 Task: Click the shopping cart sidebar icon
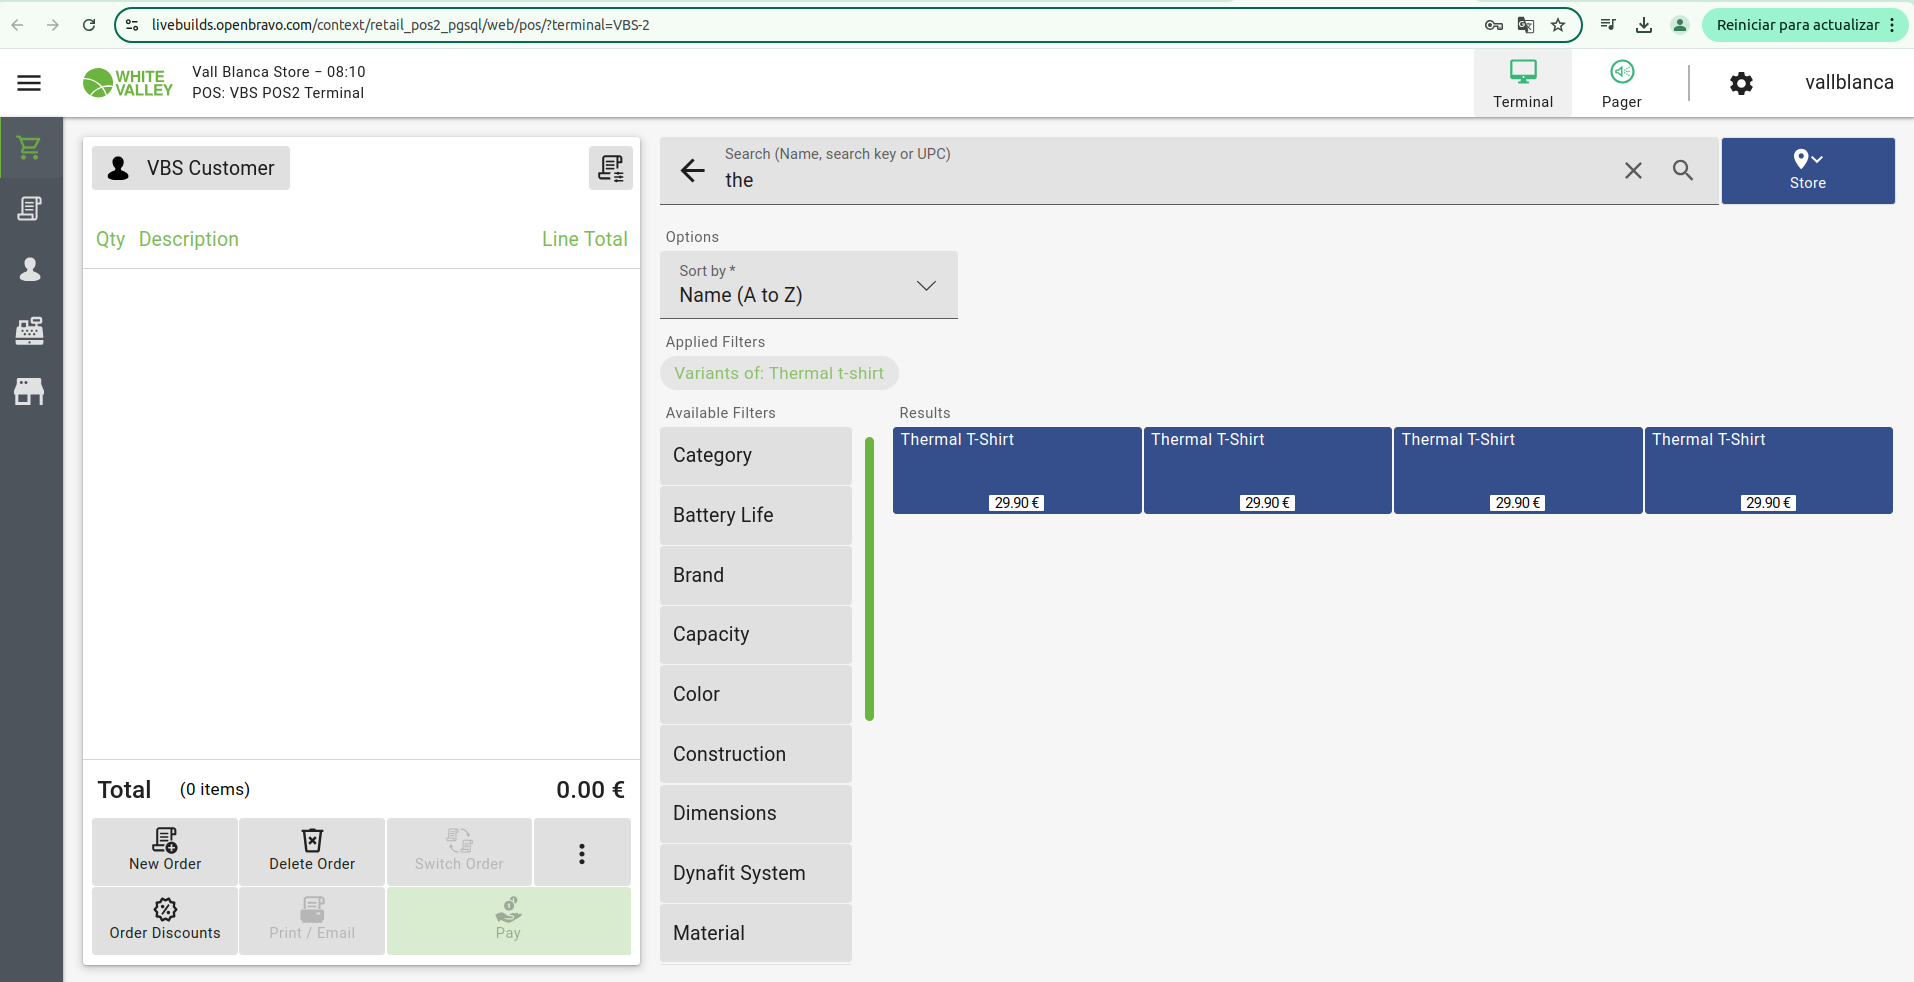click(30, 148)
